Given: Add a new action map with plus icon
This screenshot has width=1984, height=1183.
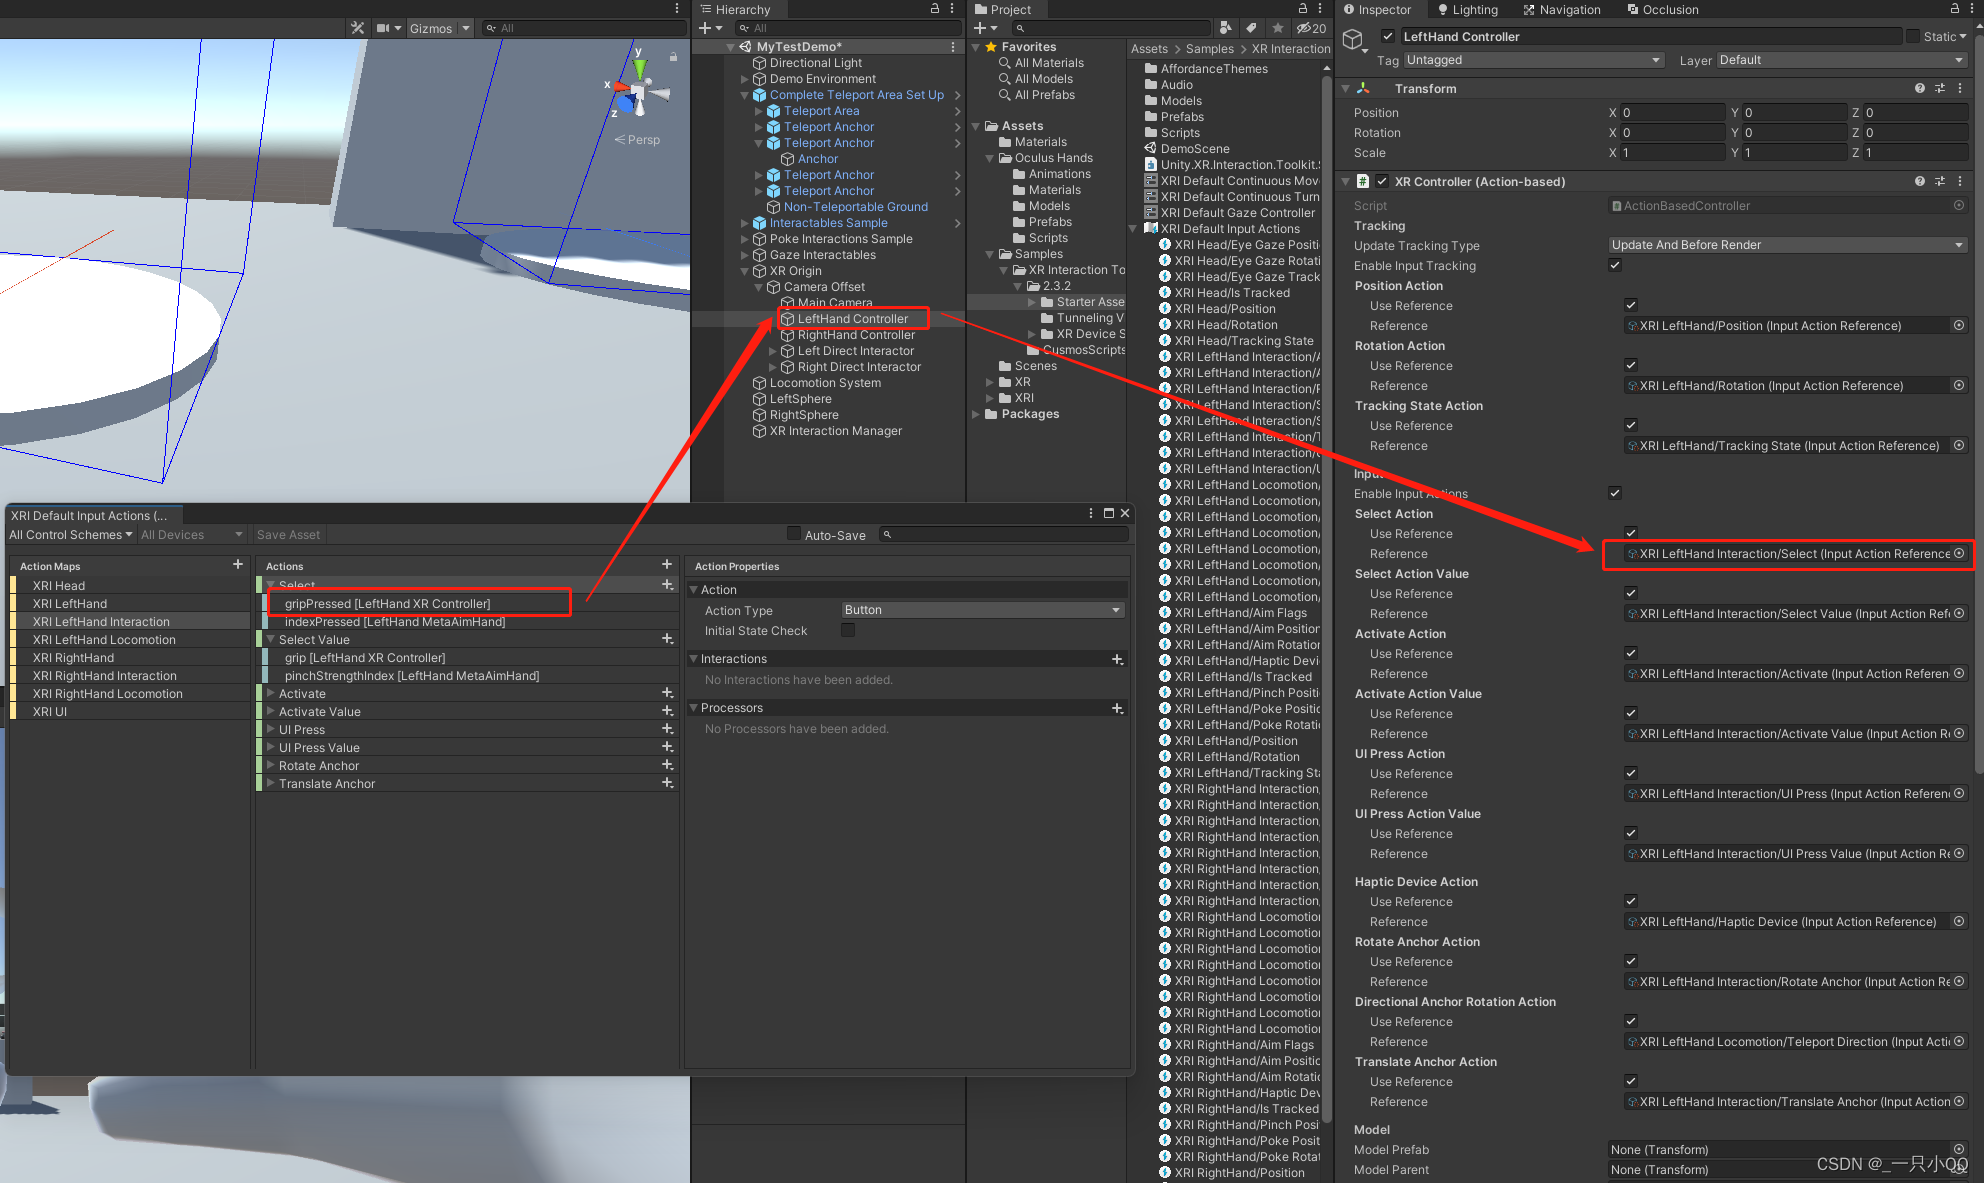Looking at the screenshot, I should [238, 565].
